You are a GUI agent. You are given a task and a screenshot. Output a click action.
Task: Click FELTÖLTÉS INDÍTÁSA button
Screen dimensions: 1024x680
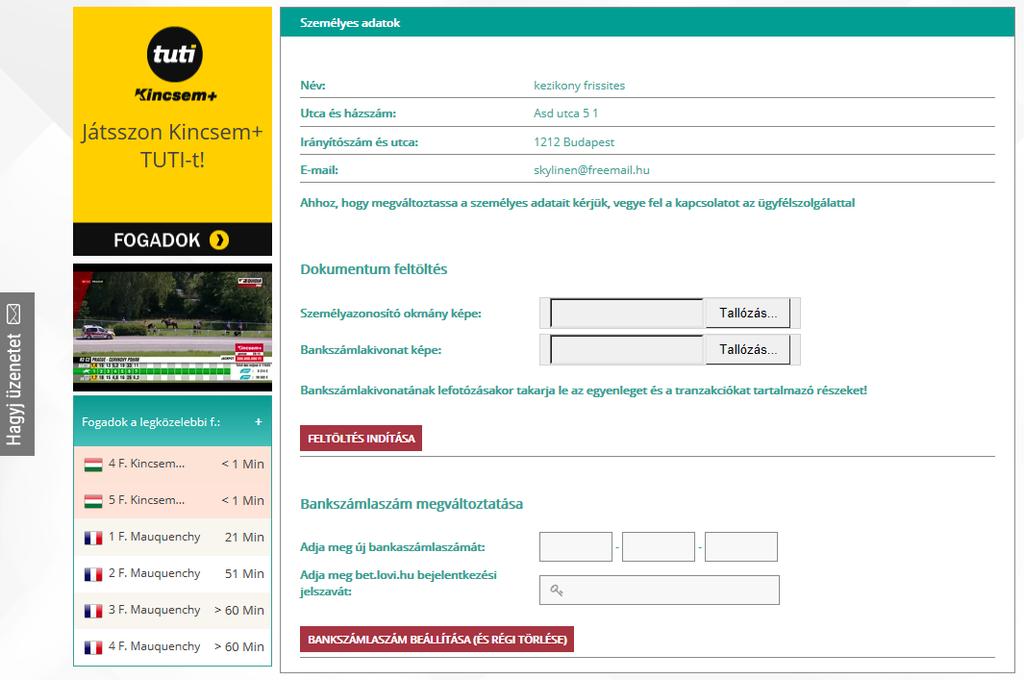point(361,438)
